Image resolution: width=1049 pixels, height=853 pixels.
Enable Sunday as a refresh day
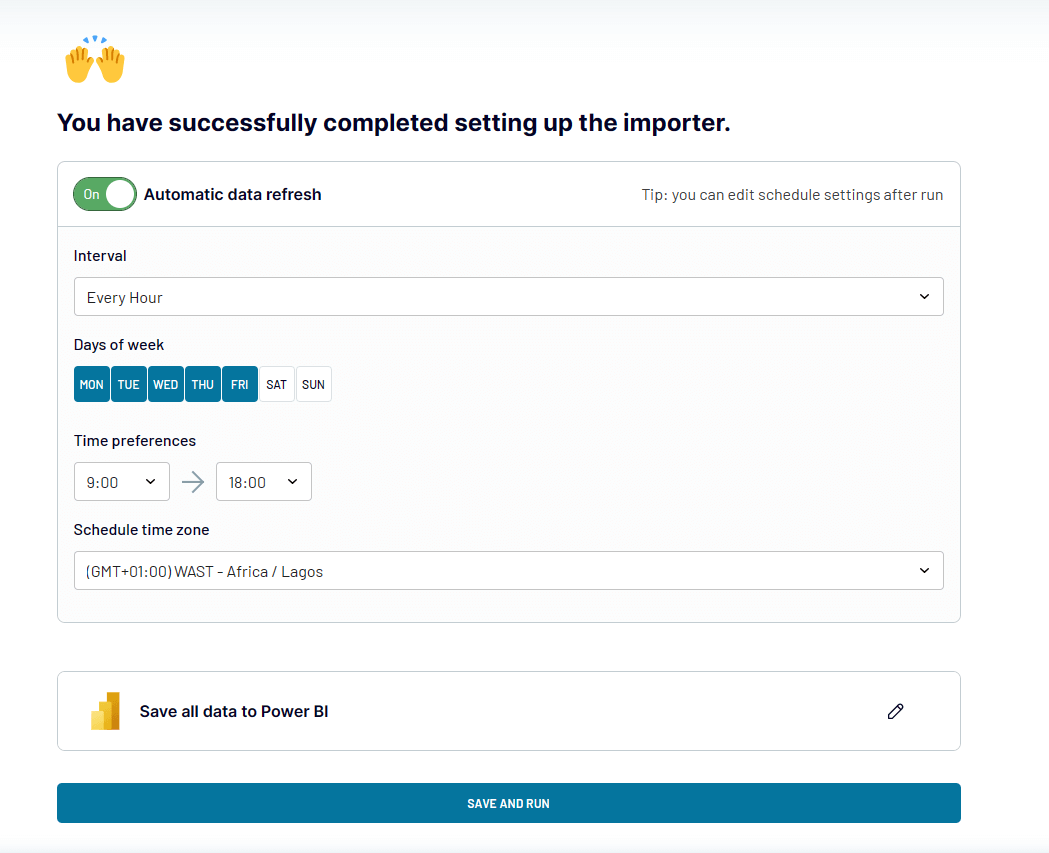pyautogui.click(x=313, y=384)
